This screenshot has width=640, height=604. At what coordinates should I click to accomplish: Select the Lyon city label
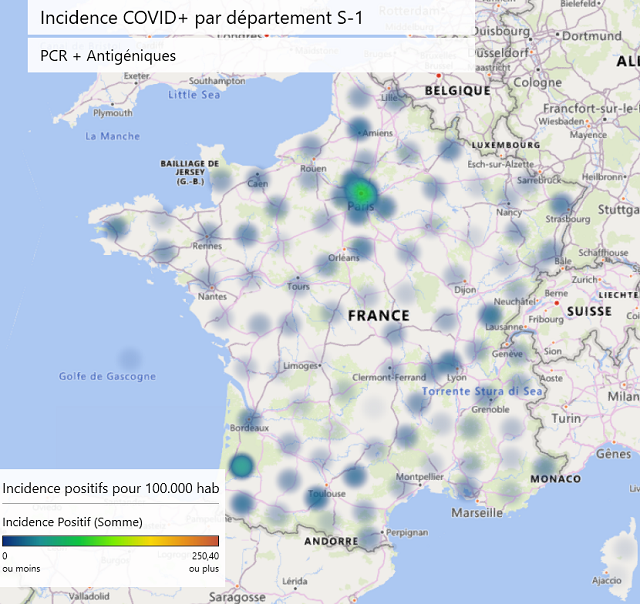point(457,378)
